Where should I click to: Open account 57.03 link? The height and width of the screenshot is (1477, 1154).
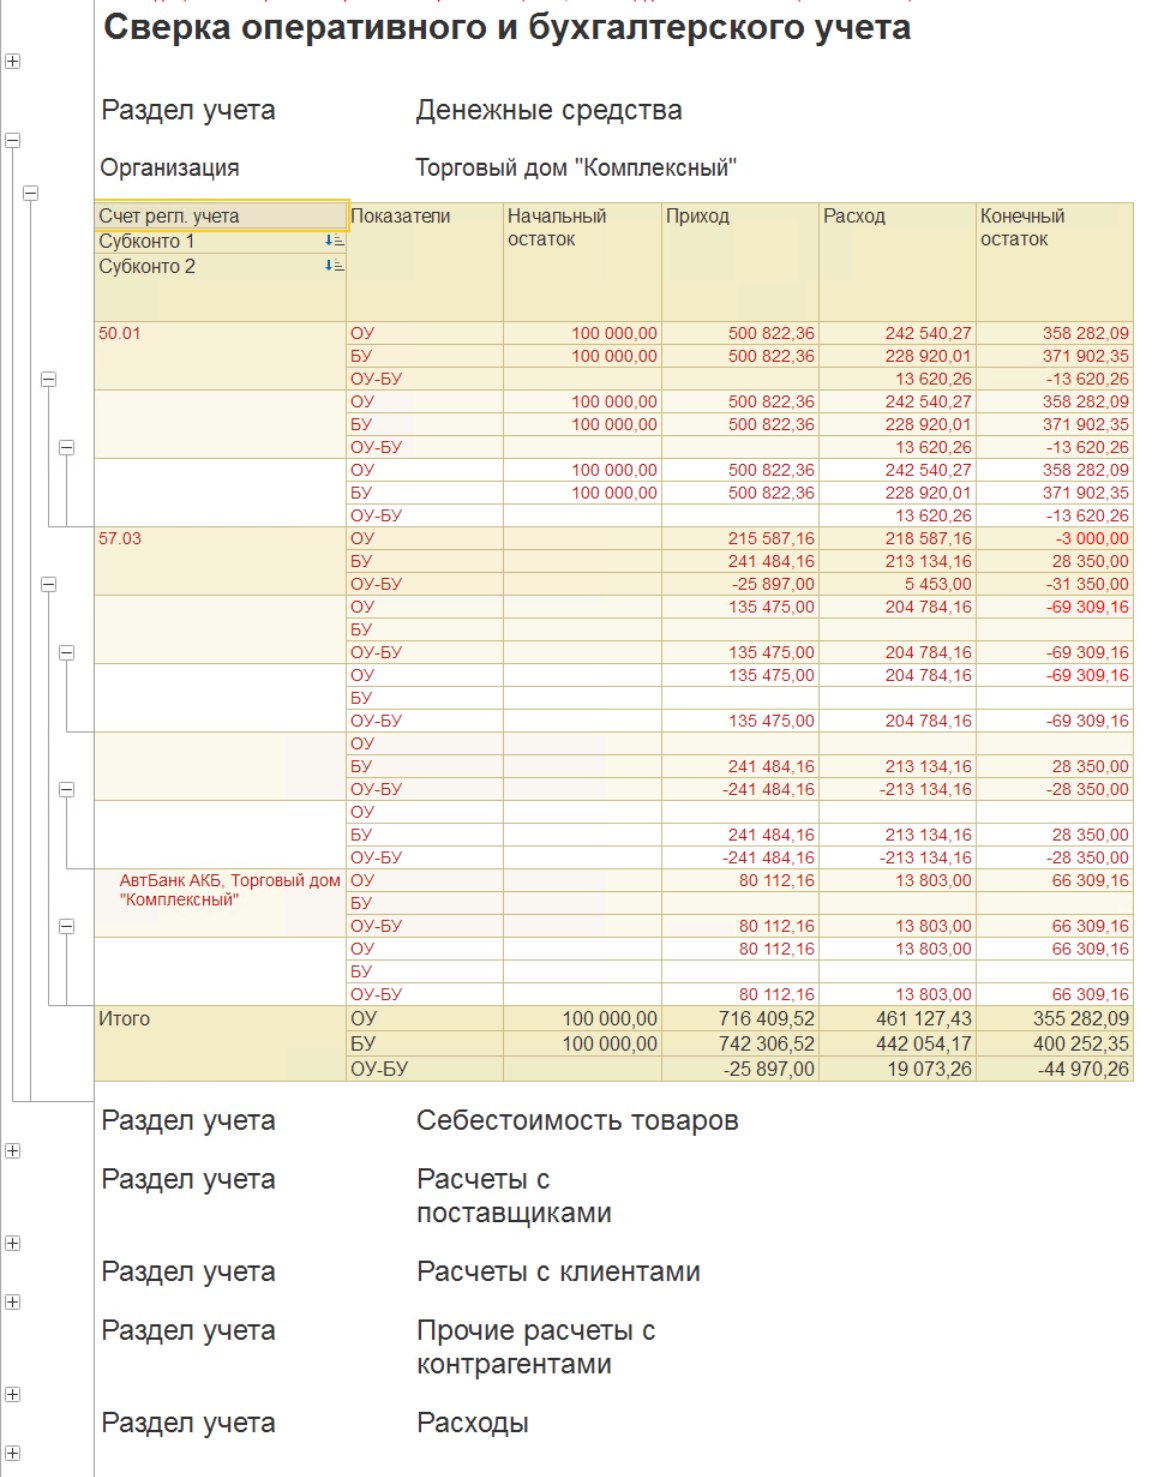[120, 538]
